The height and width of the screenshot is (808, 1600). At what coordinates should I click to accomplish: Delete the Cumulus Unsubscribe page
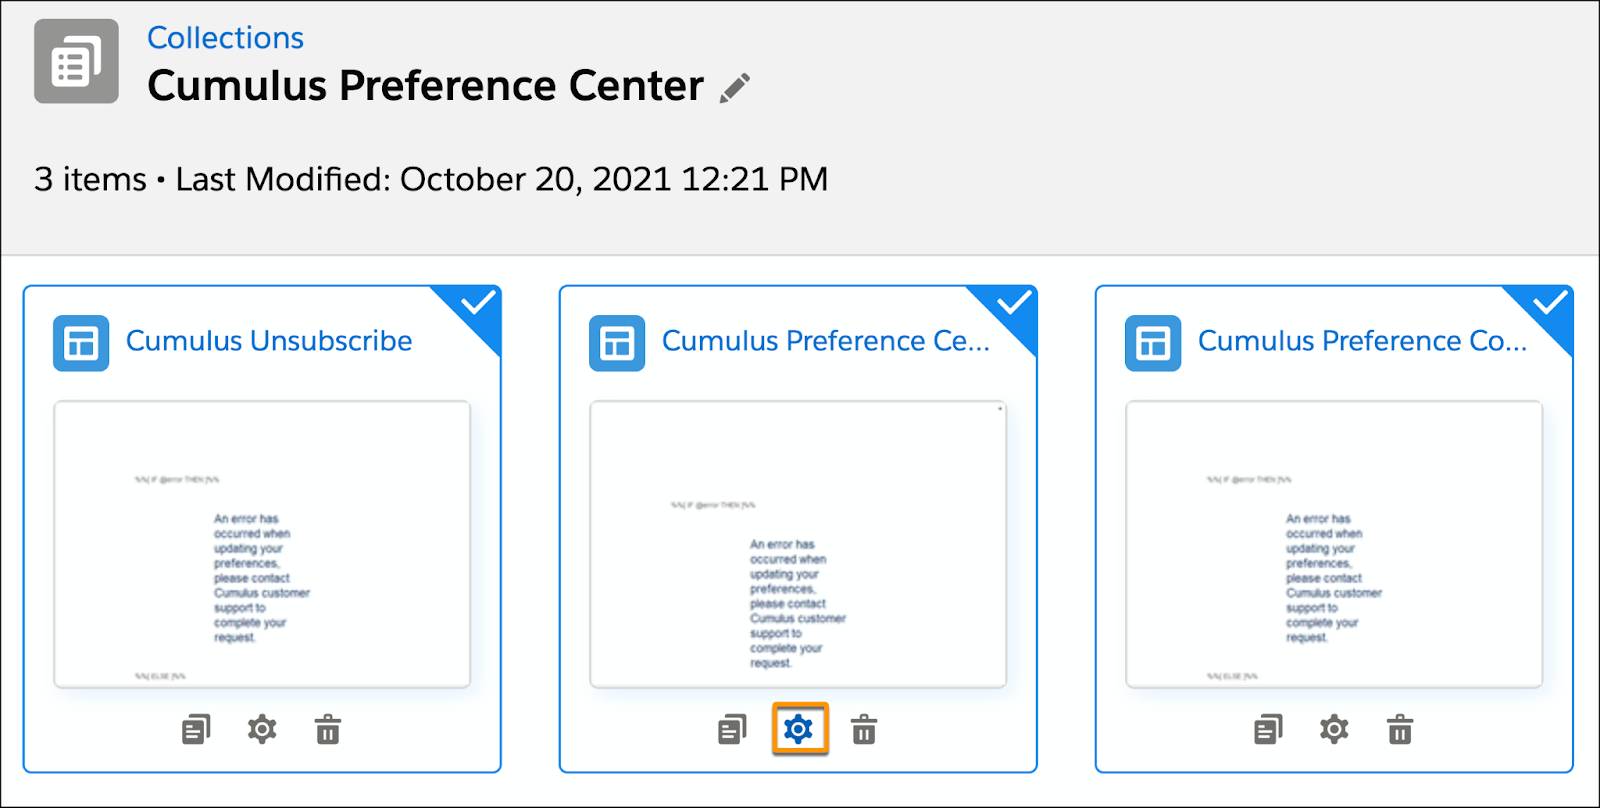pyautogui.click(x=329, y=730)
